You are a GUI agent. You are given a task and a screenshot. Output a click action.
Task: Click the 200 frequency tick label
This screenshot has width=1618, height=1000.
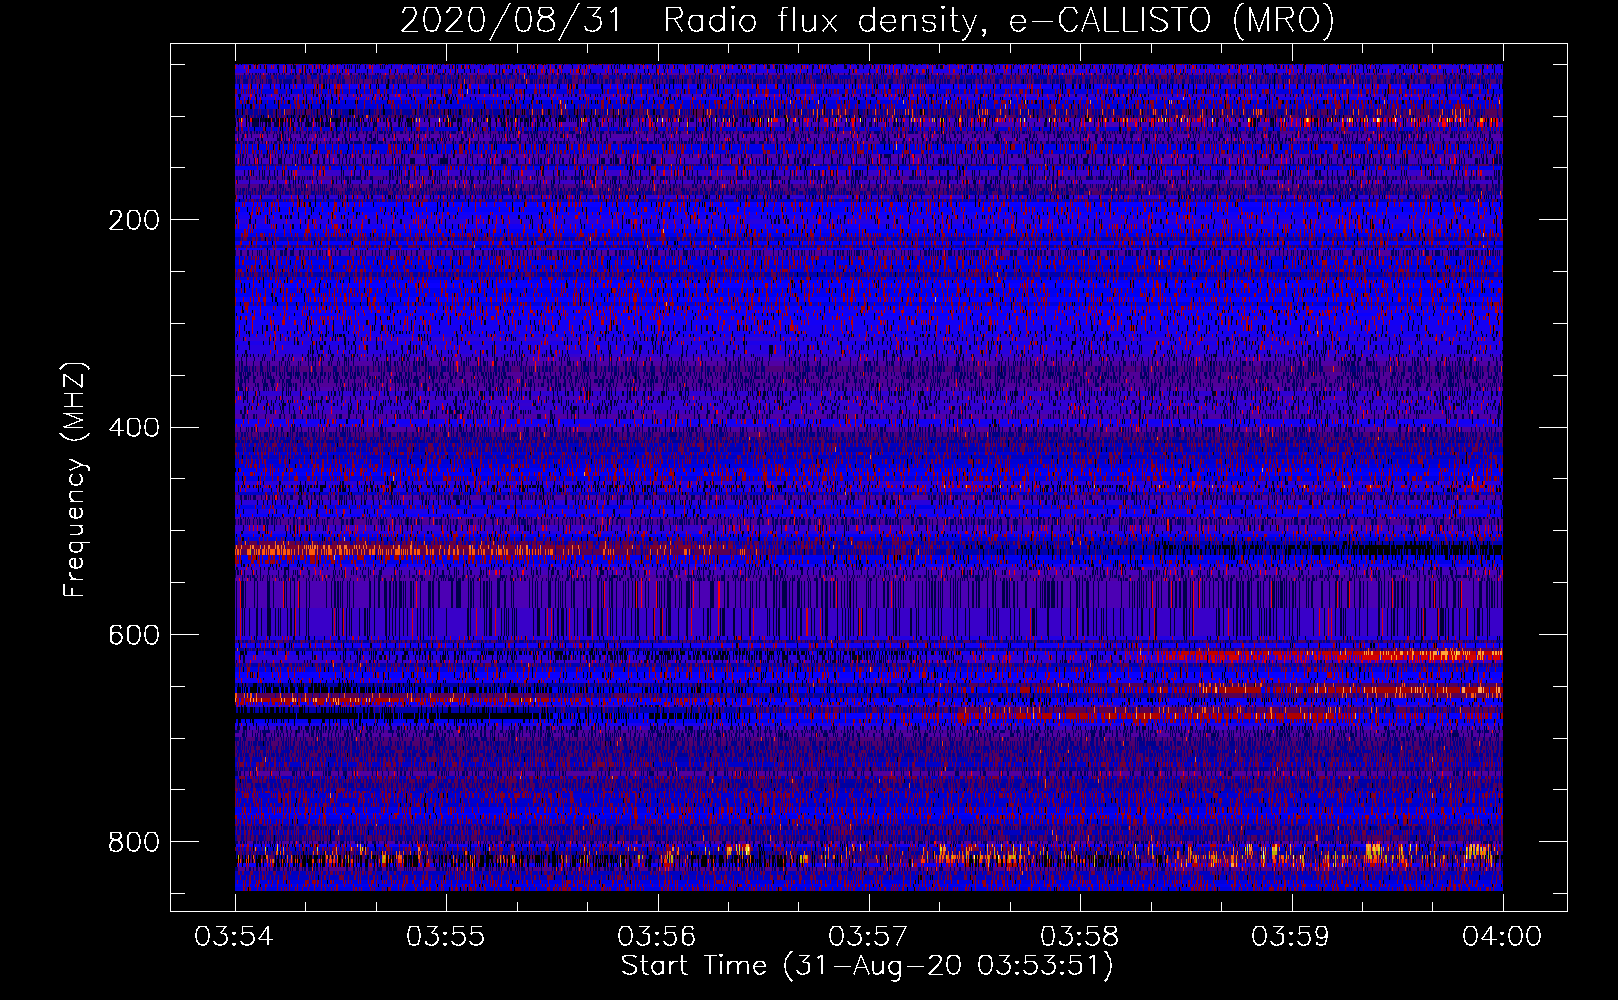click(134, 220)
